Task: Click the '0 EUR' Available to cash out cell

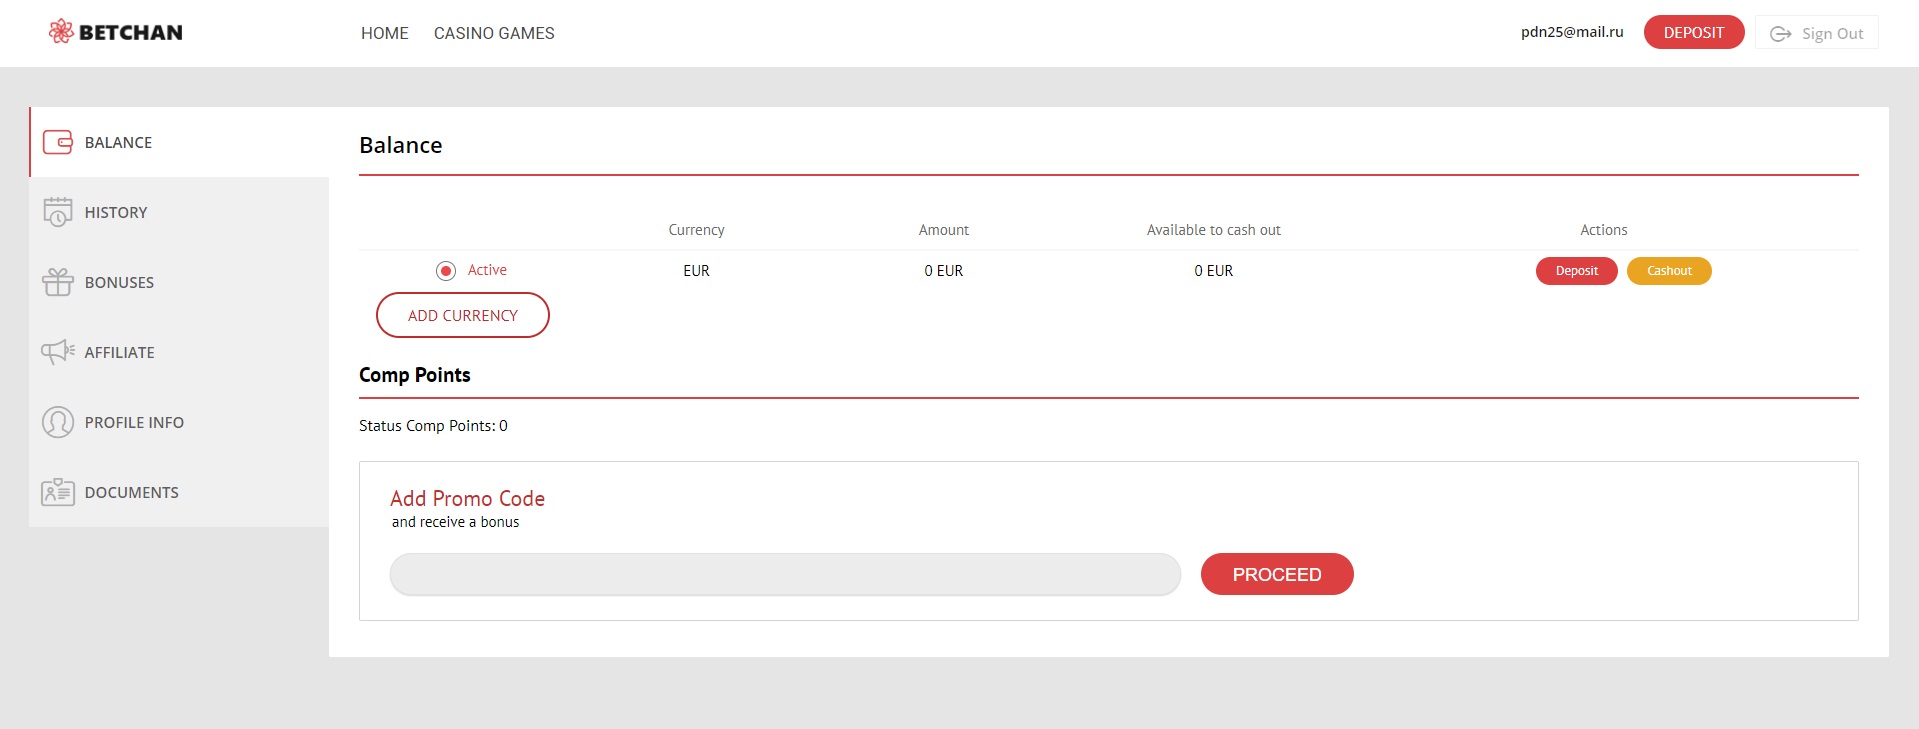Action: 1214,271
